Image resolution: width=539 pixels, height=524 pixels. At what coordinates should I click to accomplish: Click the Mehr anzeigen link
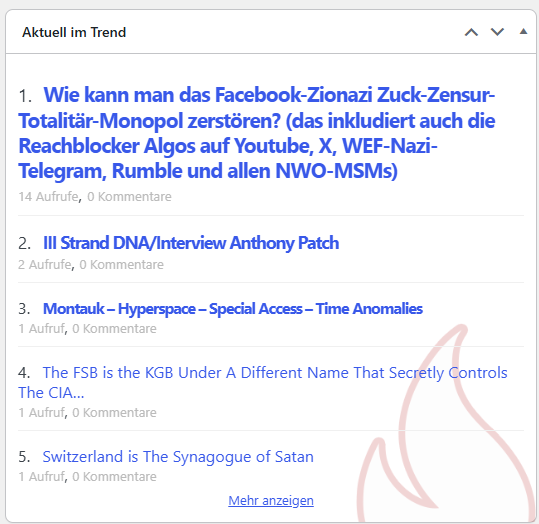271,501
